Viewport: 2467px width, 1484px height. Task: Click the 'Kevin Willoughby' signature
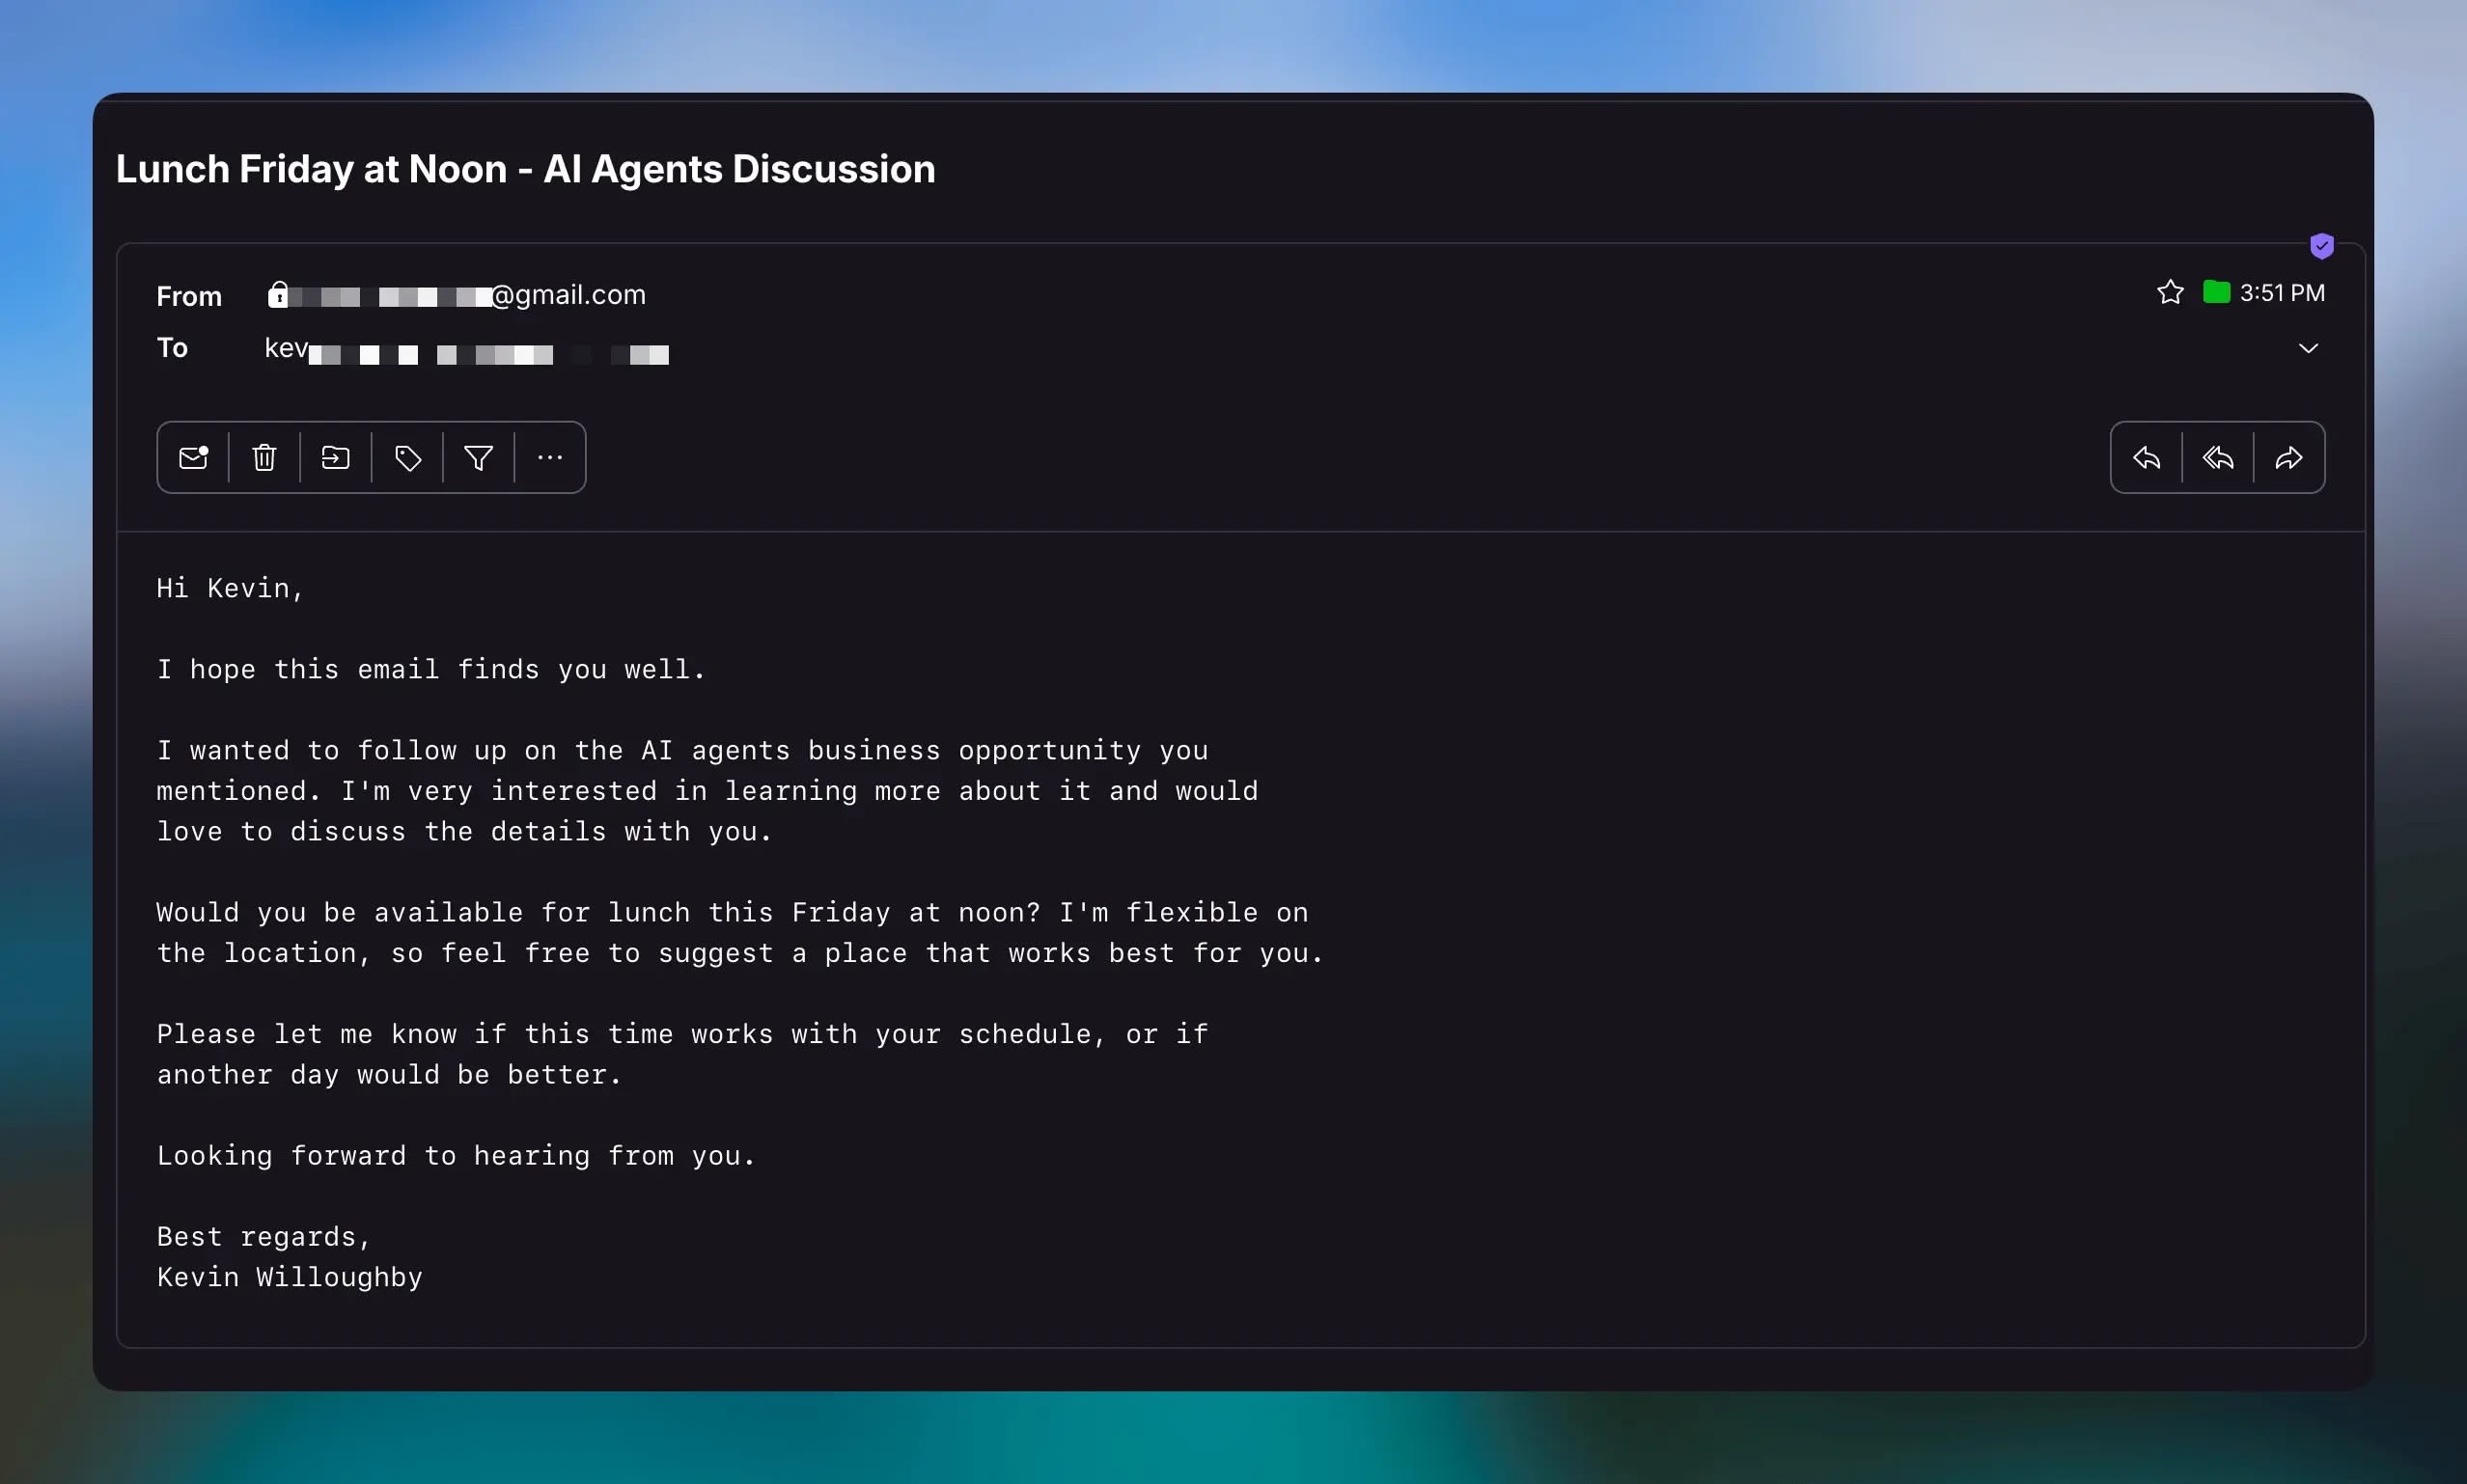[290, 1277]
